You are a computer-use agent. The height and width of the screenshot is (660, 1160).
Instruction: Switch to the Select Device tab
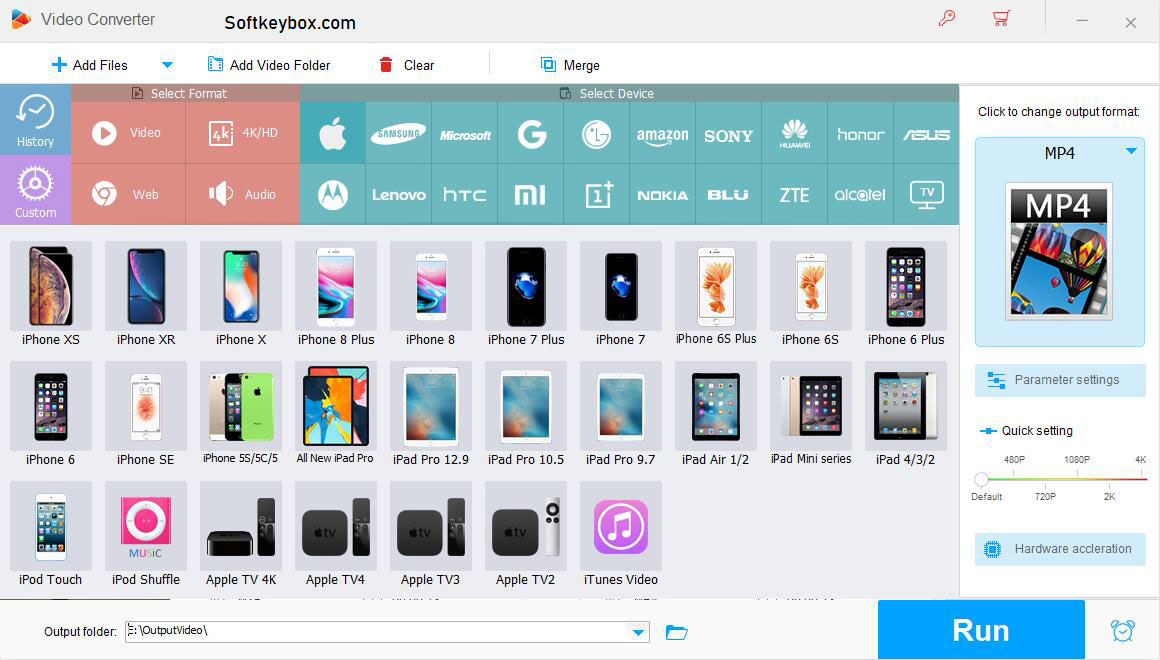607,93
